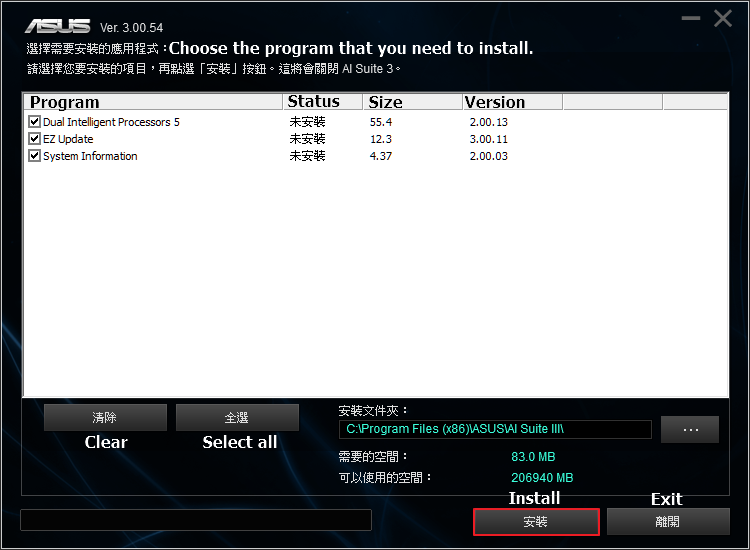Click version 2.00.13 cell
The height and width of the screenshot is (550, 750).
click(488, 122)
